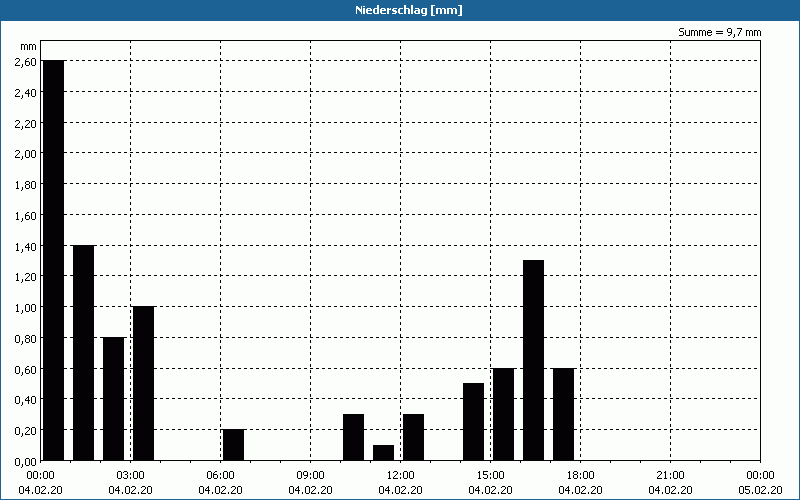Screen dimensions: 800x500
Task: Click the 0,40 y-axis value
Action: click(26, 399)
